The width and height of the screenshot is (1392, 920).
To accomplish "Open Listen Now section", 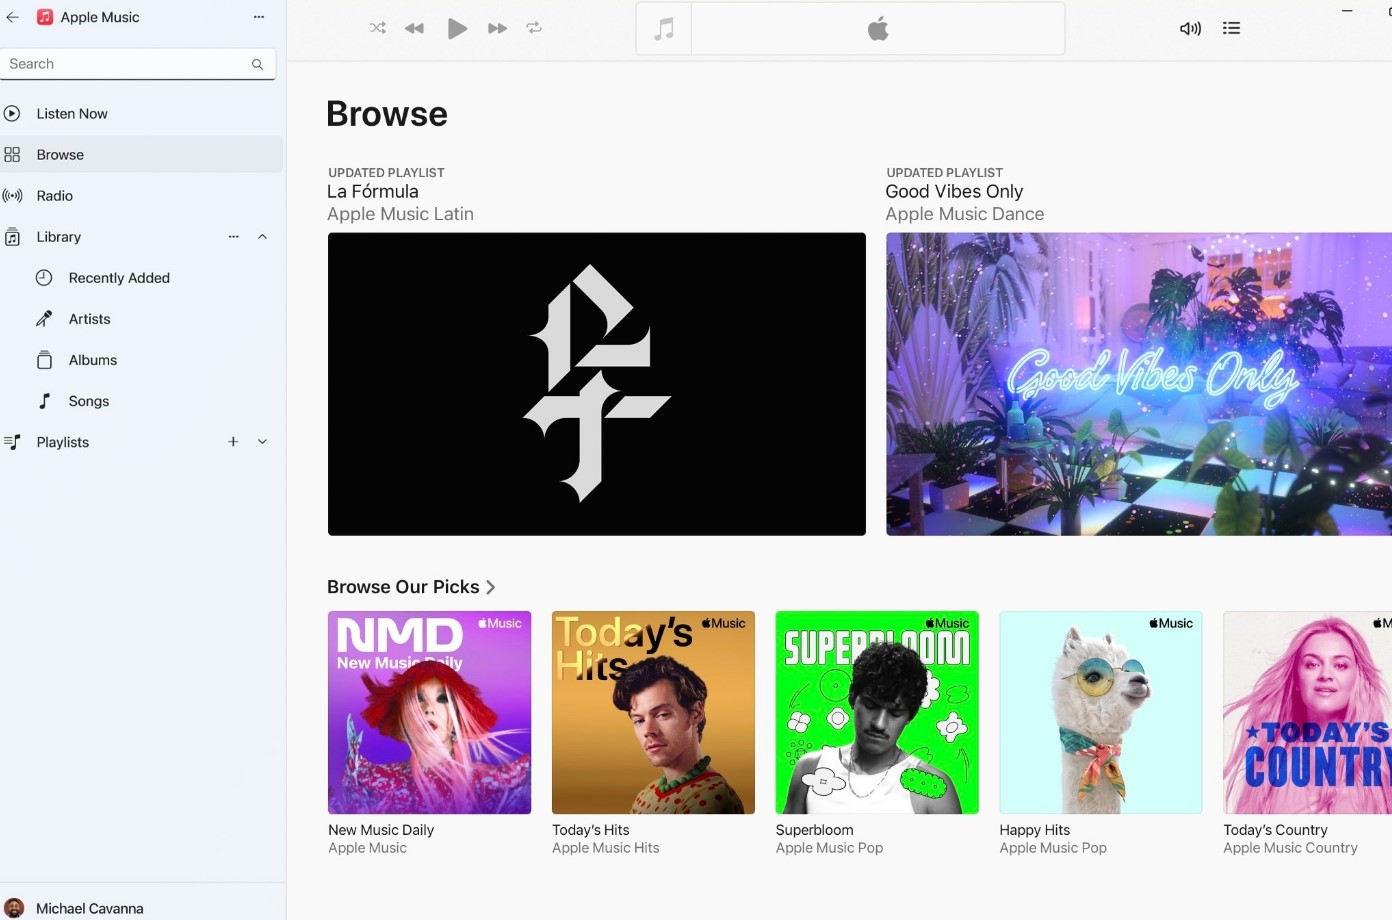I will click(x=141, y=114).
